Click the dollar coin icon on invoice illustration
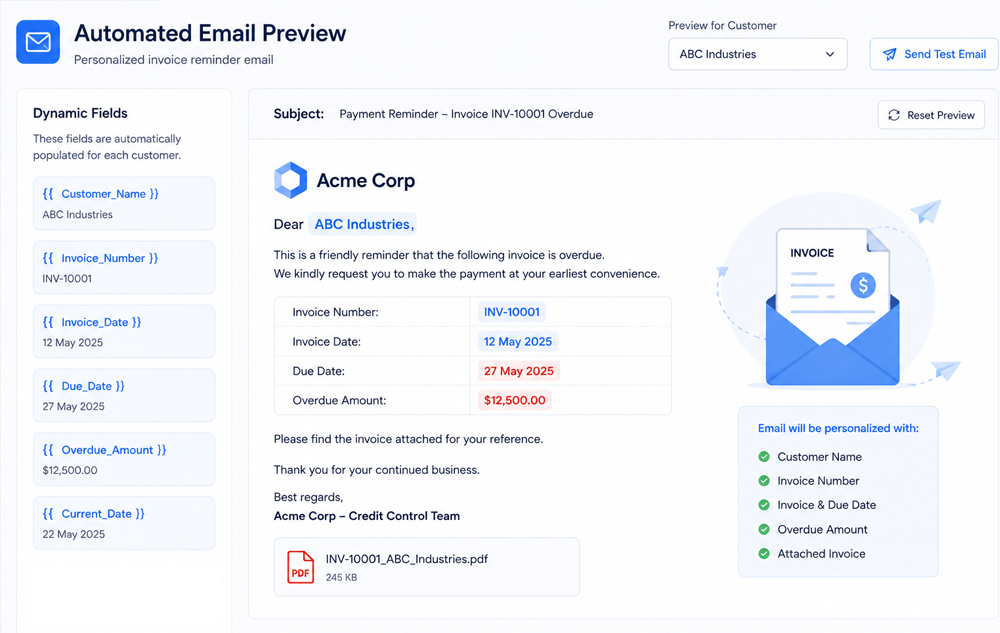This screenshot has height=633, width=1000. [863, 285]
